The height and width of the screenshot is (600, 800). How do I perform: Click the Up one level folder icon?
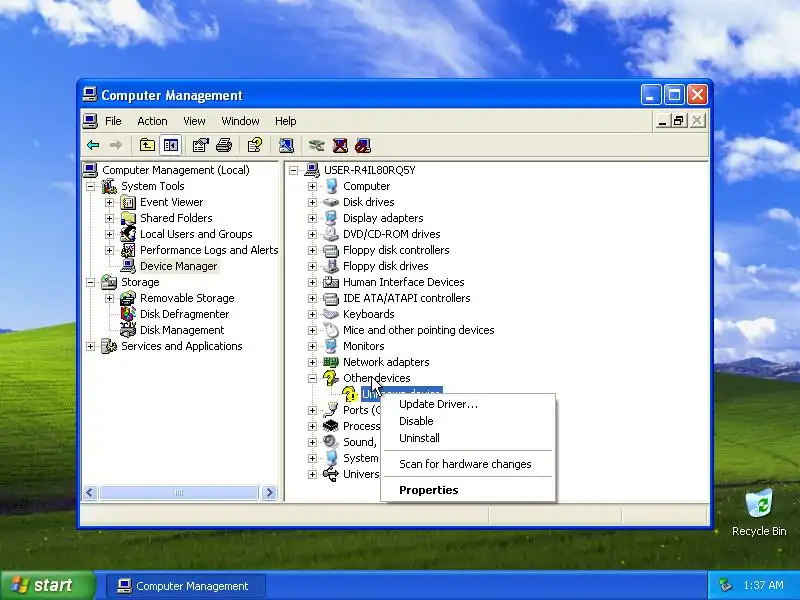click(147, 145)
